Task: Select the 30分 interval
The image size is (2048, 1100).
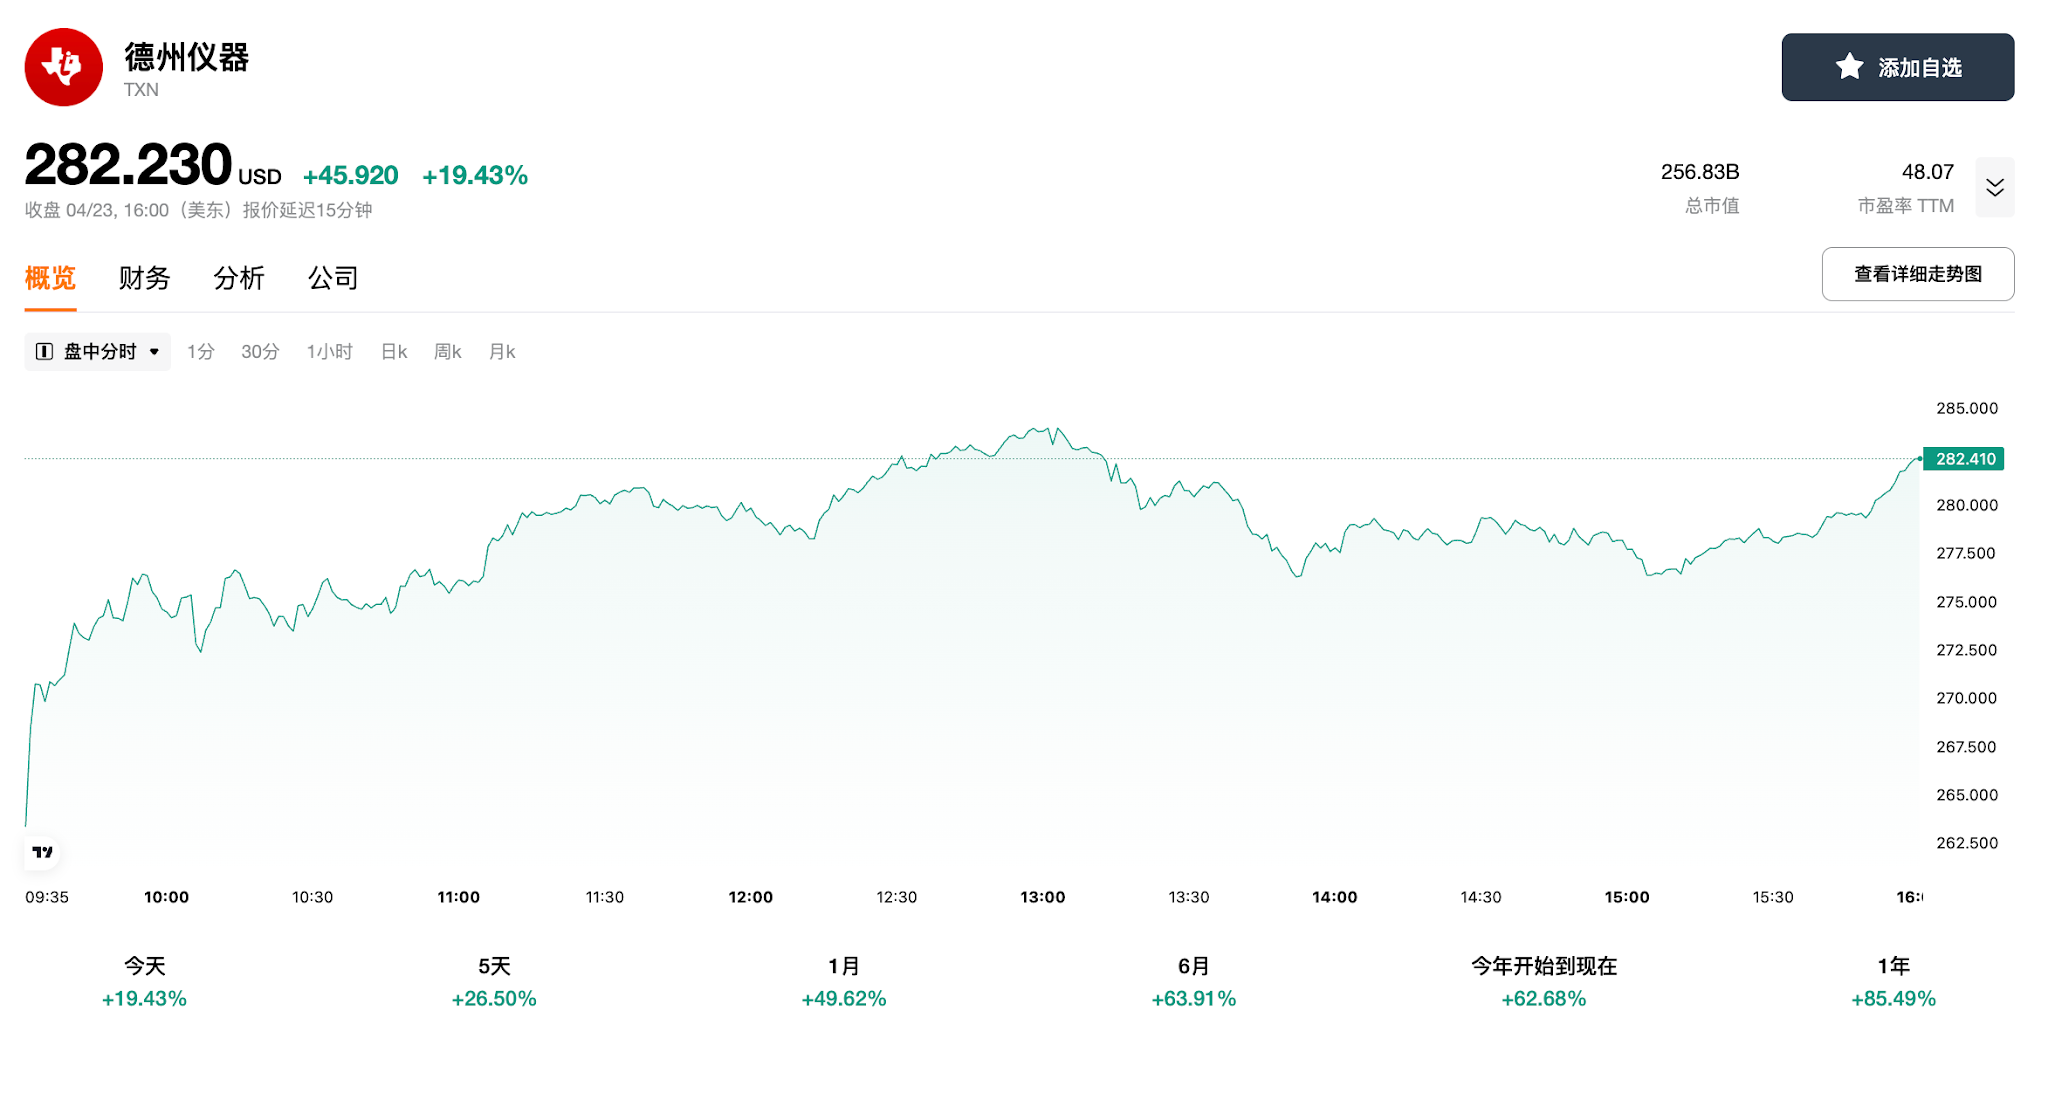Action: tap(260, 351)
